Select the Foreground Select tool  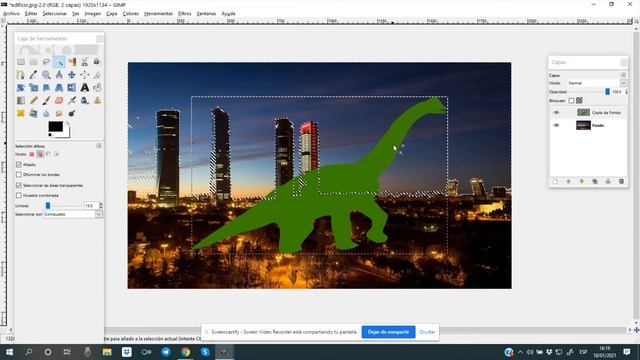pyautogui.click(x=97, y=62)
